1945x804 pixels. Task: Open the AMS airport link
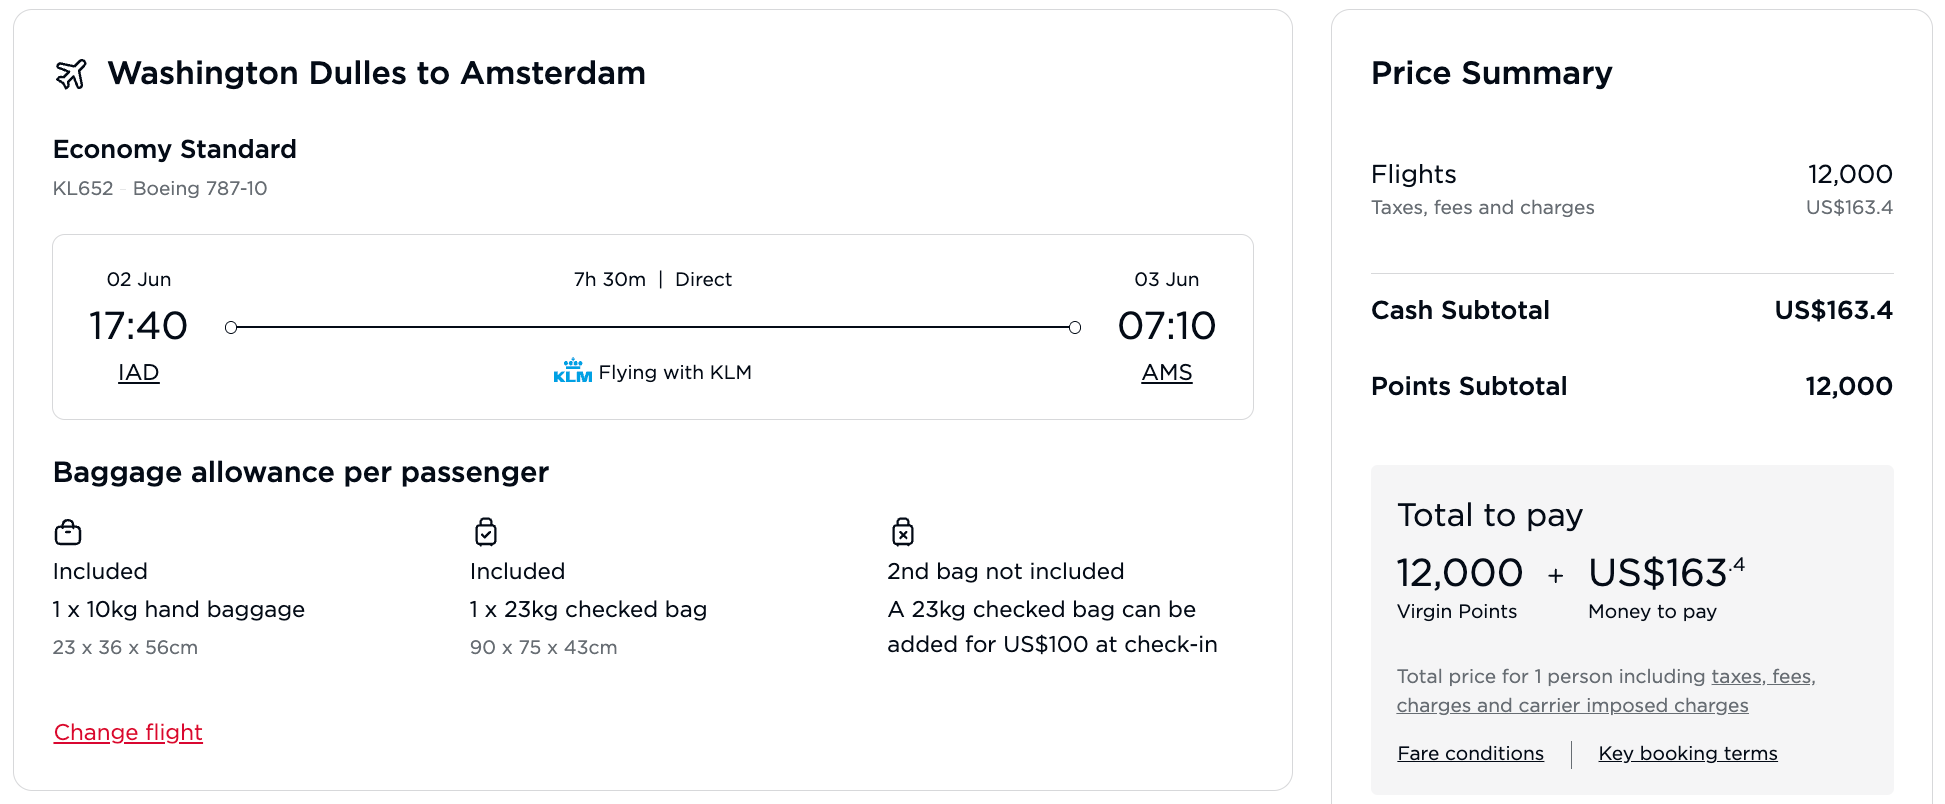[1166, 372]
